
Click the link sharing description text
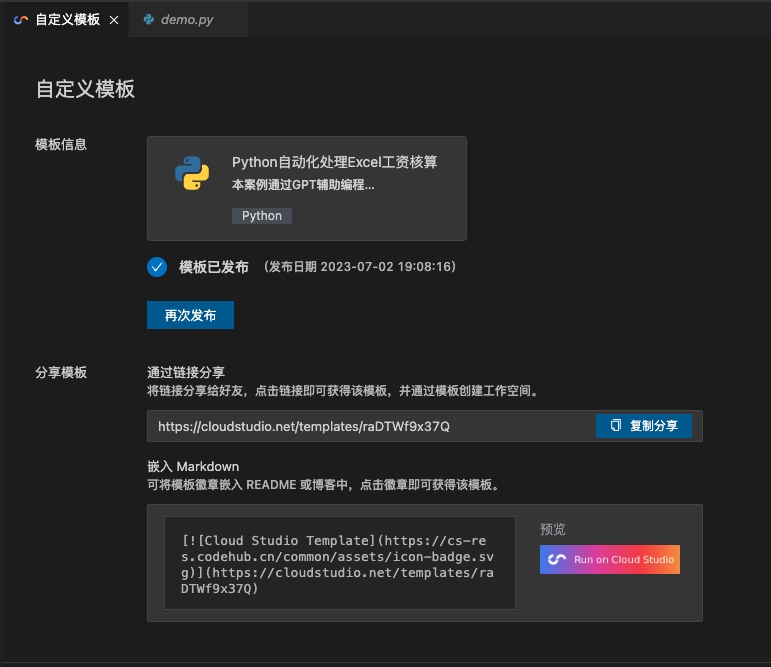click(343, 391)
